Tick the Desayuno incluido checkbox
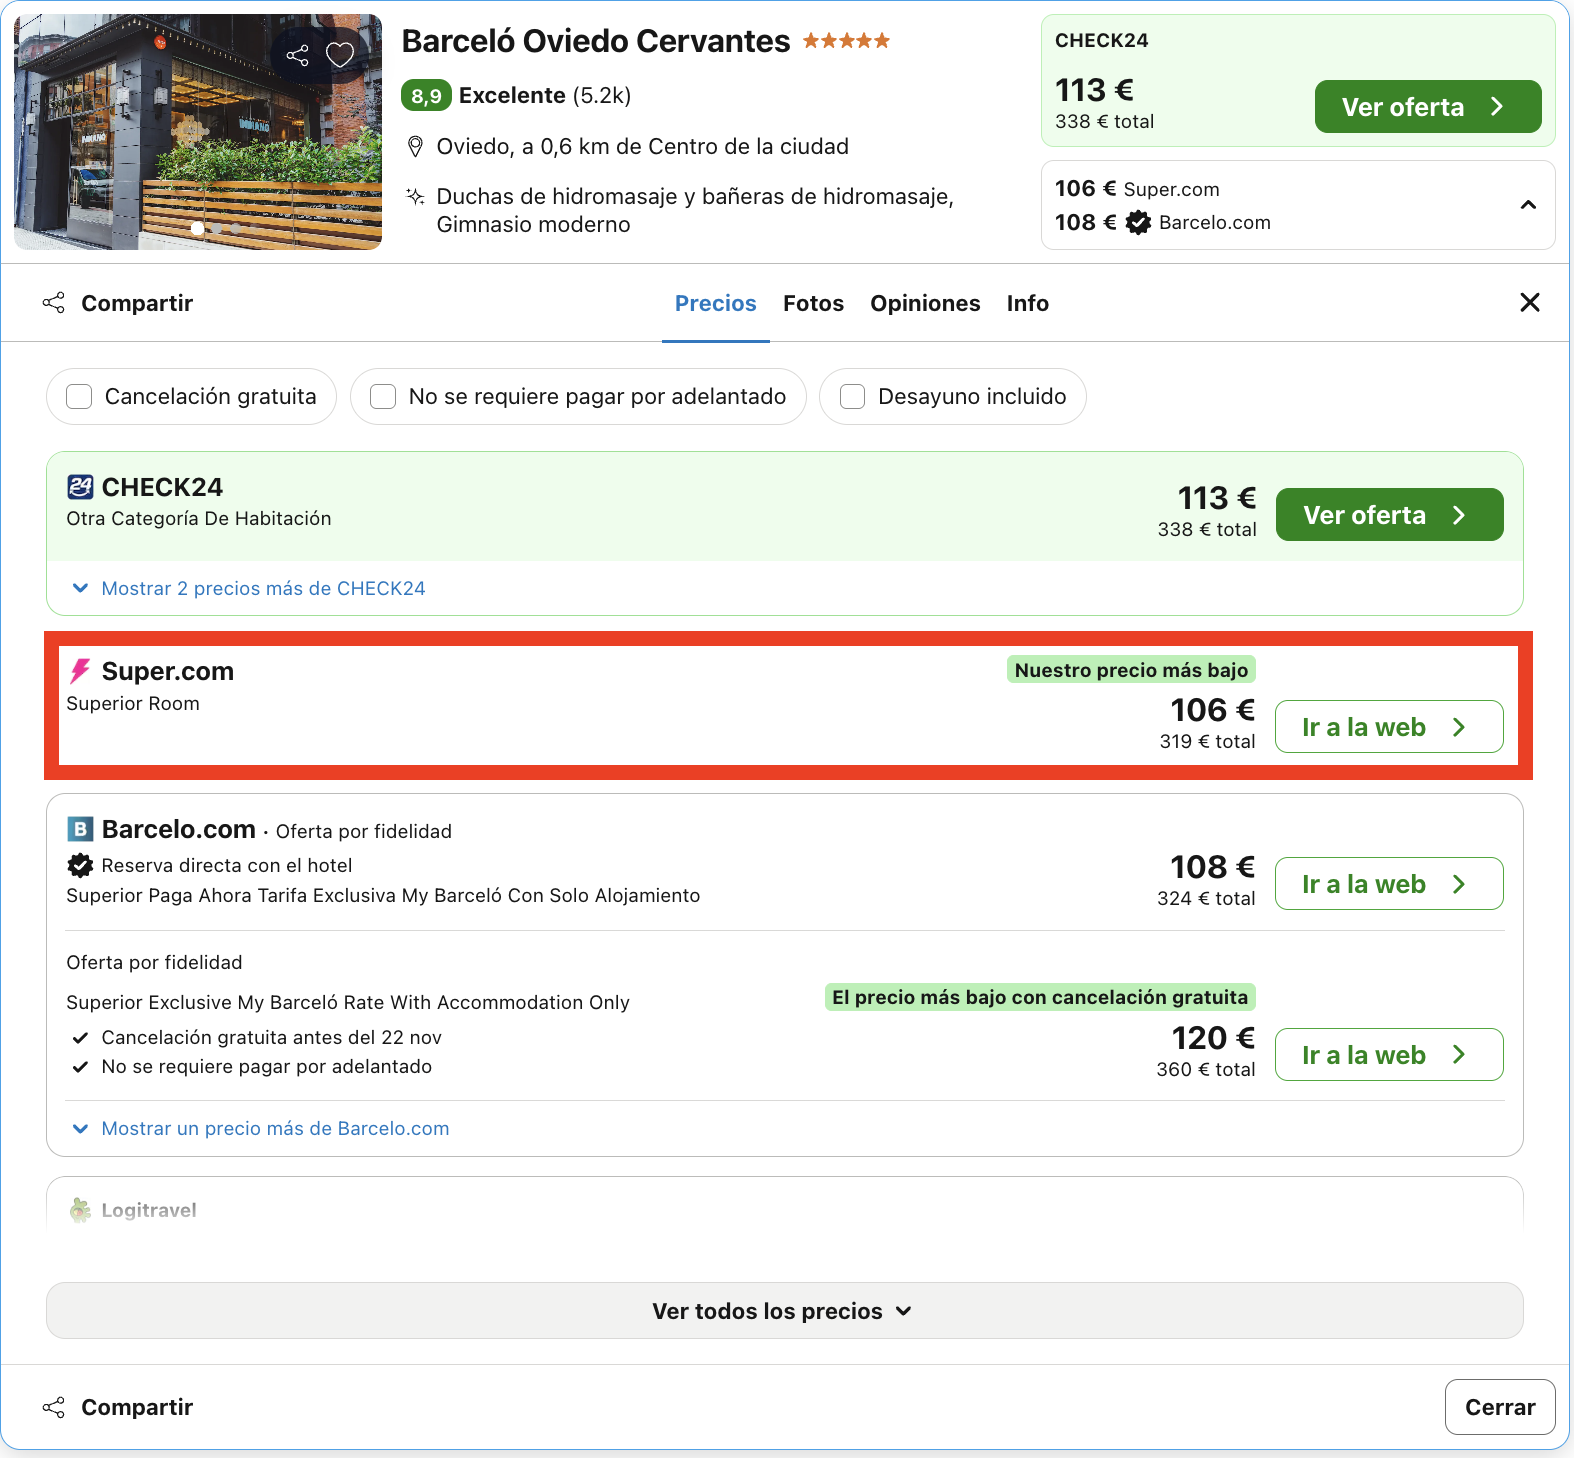 (852, 397)
